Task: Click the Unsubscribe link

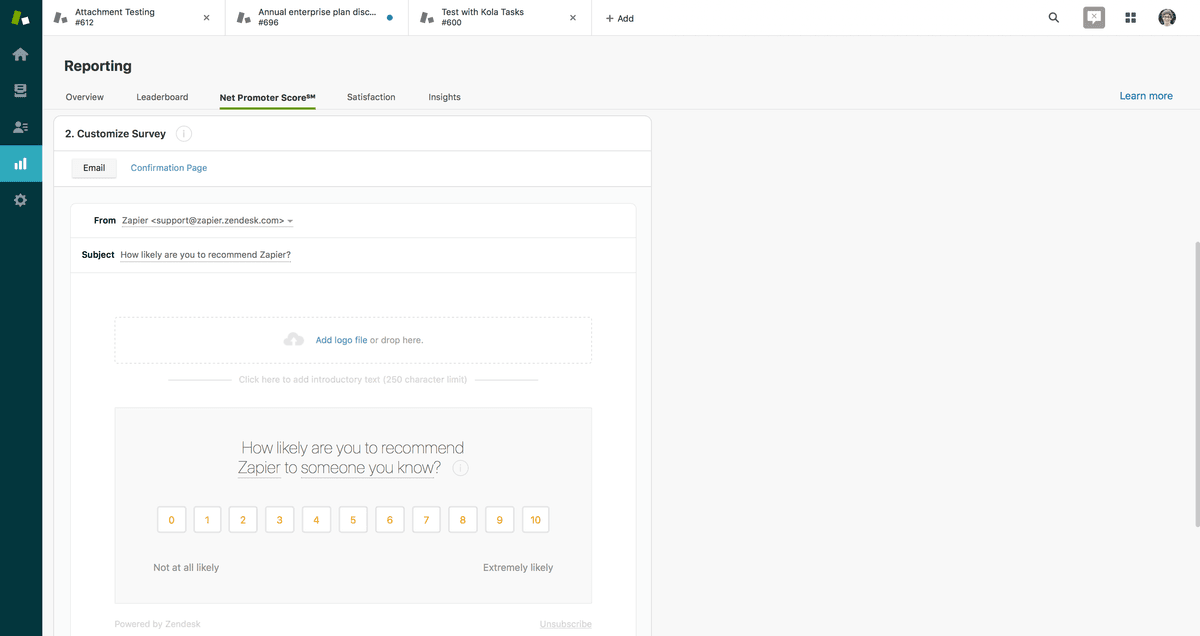Action: pyautogui.click(x=566, y=624)
